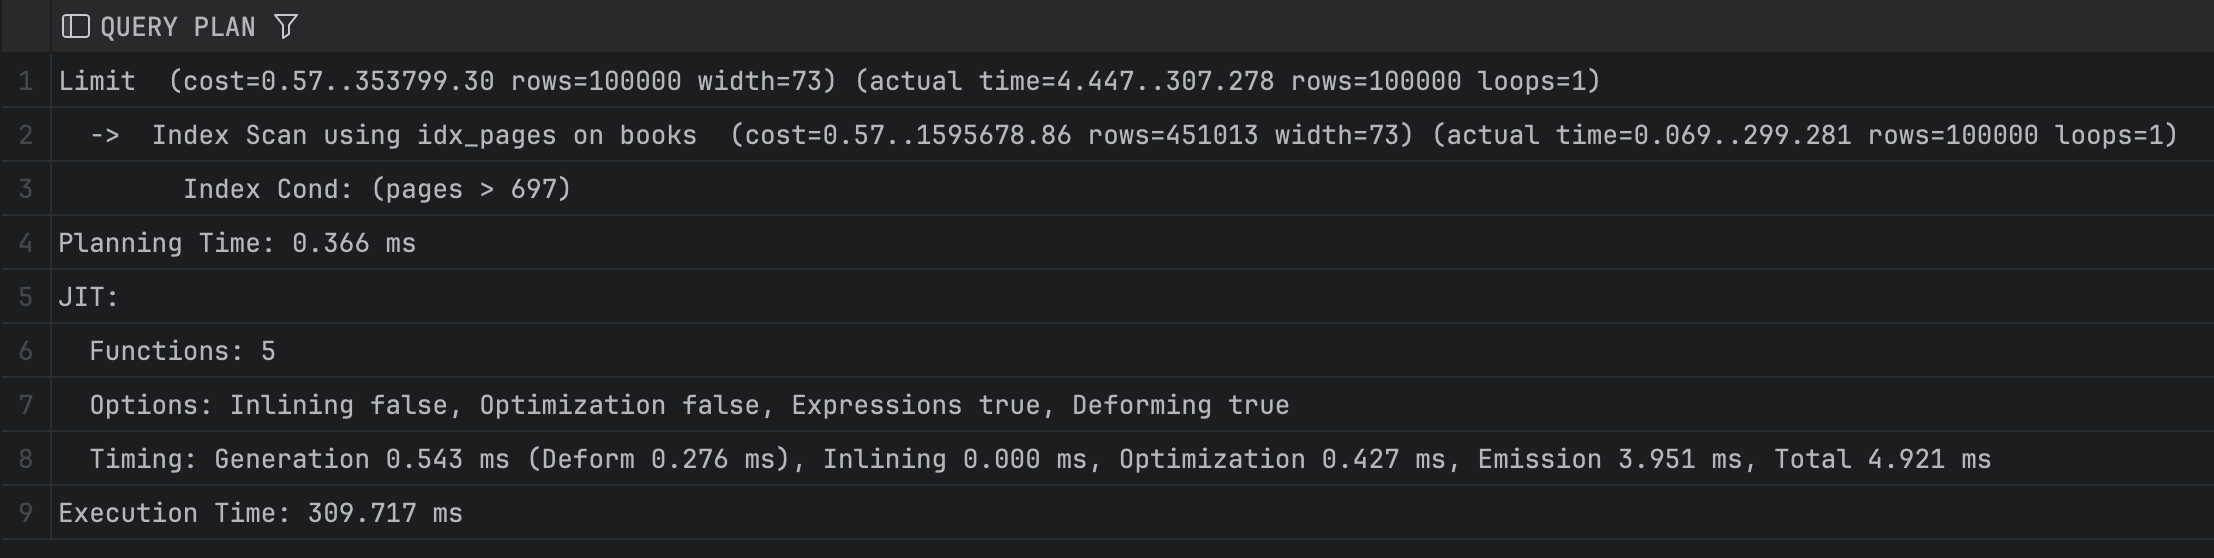The height and width of the screenshot is (558, 2214).
Task: Select row number 4 in the gutter
Action: point(25,243)
